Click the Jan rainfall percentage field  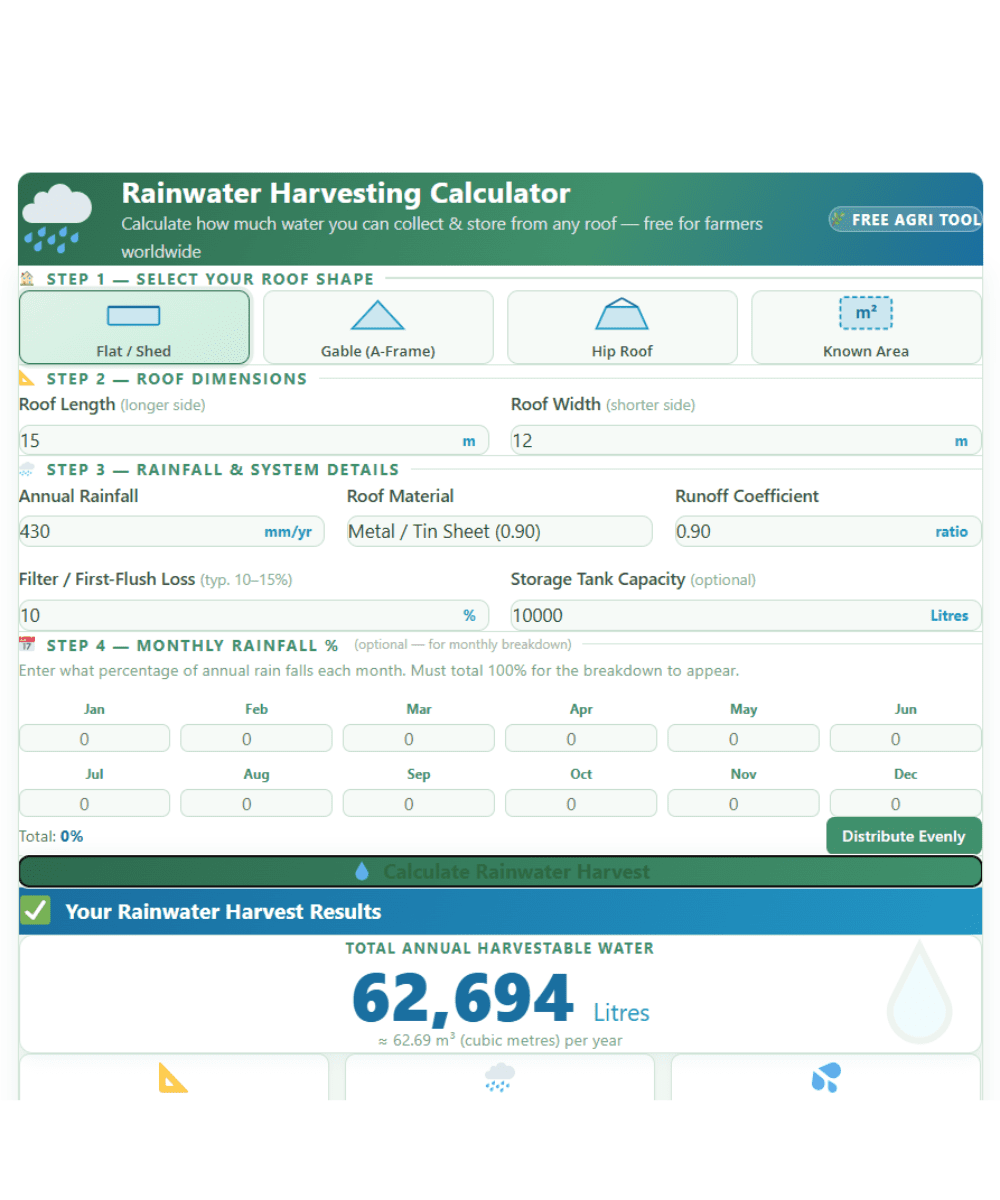tap(94, 739)
